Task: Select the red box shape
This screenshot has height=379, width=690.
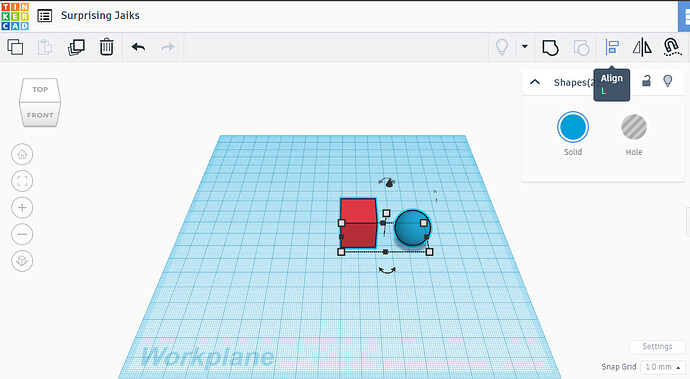Action: coord(358,223)
